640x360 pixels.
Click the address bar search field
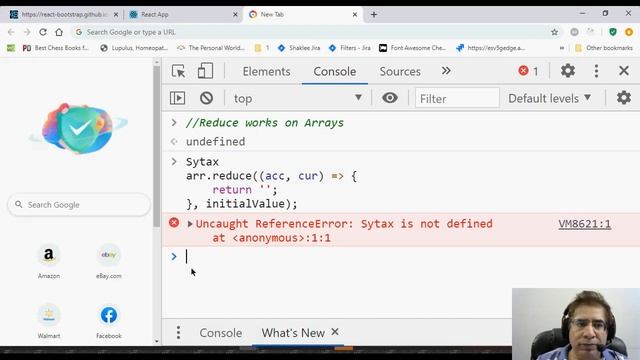coord(310,32)
